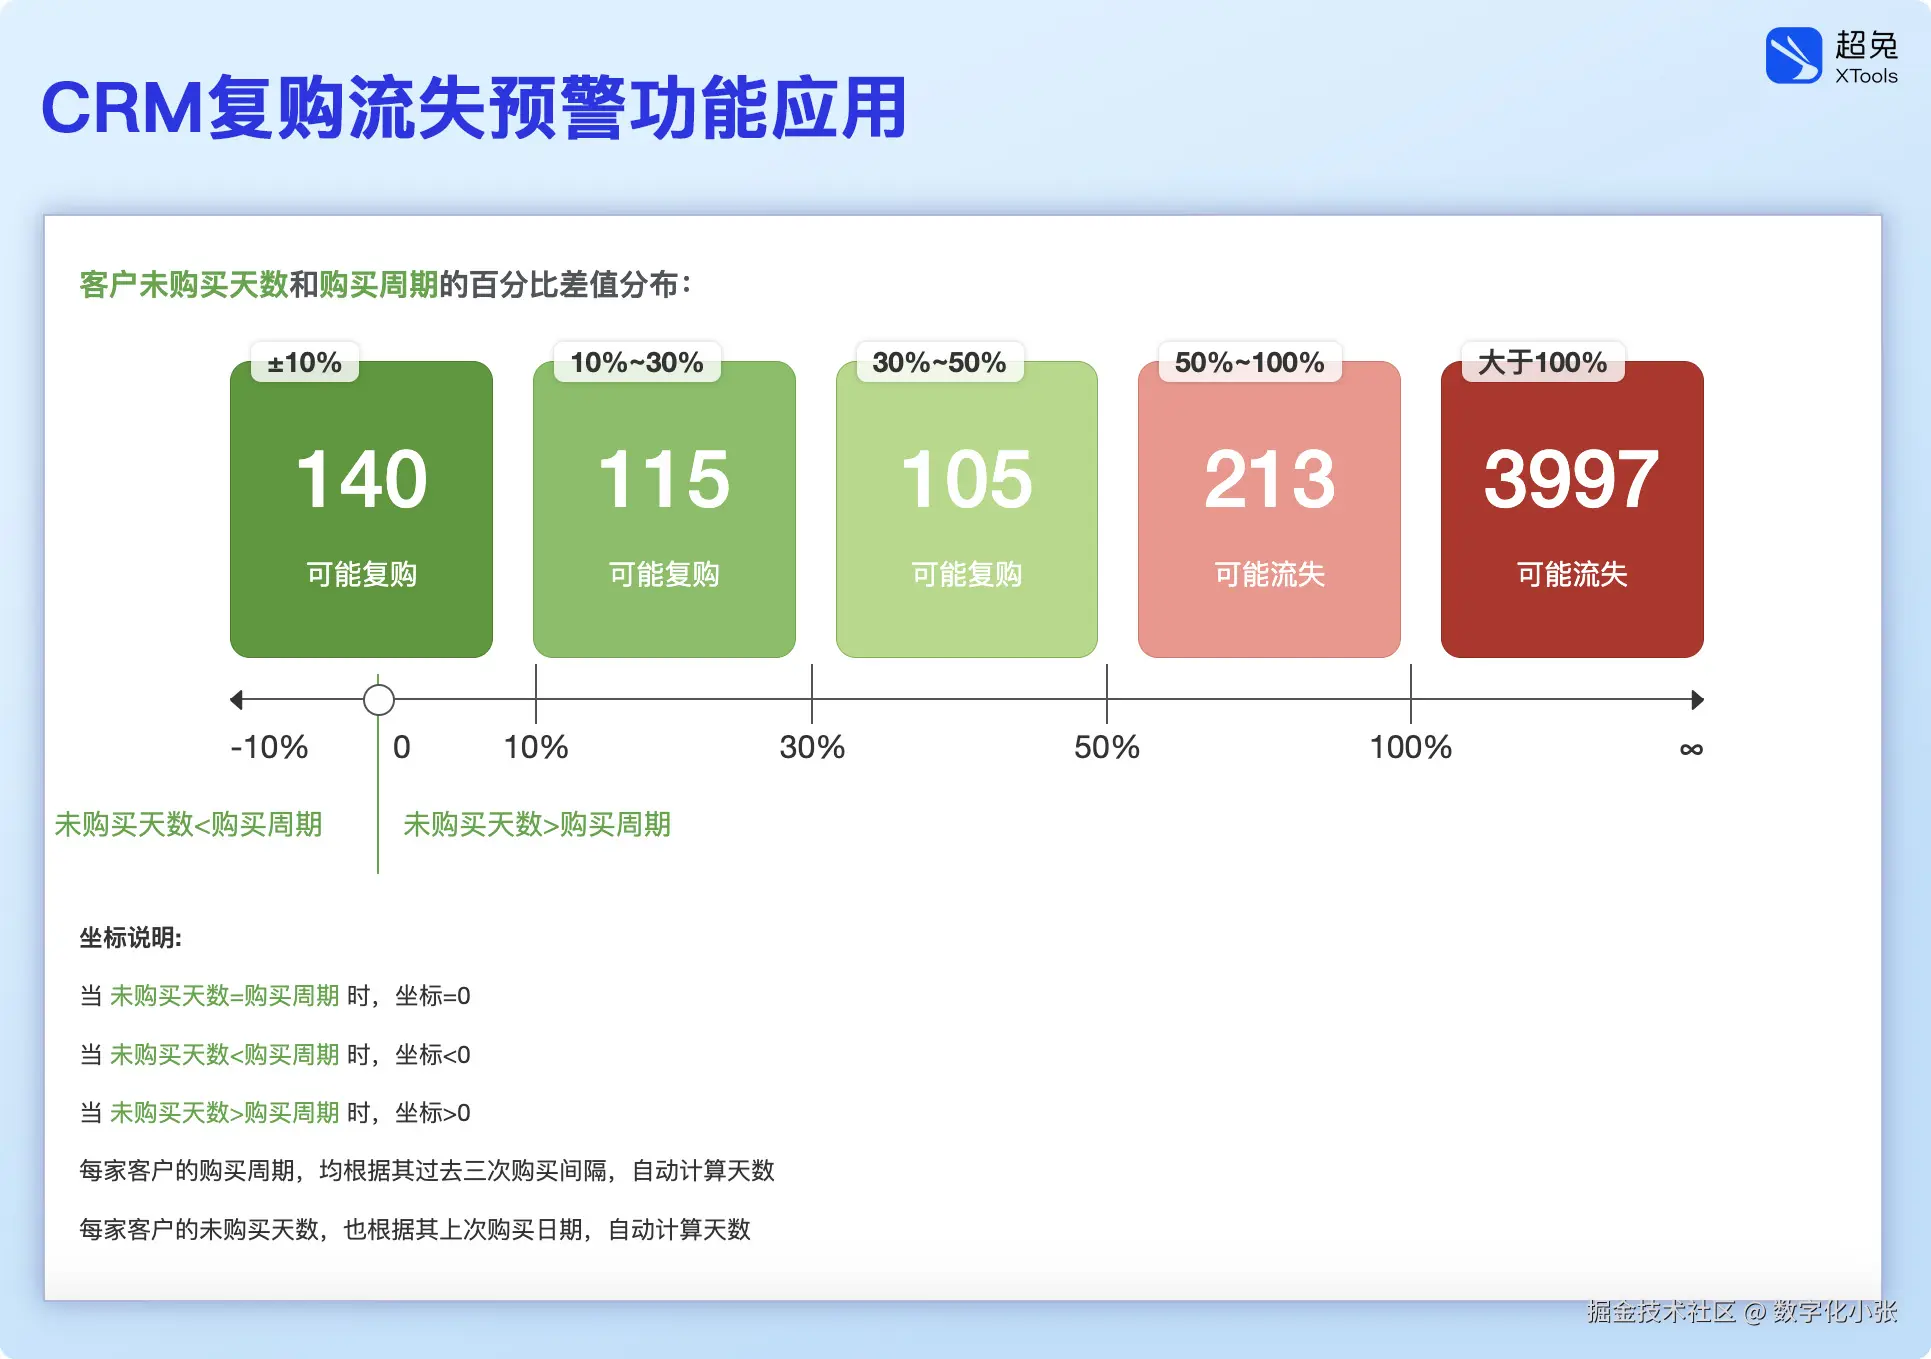Click the 大于100% range tag
This screenshot has width=1931, height=1359.
pyautogui.click(x=1542, y=362)
